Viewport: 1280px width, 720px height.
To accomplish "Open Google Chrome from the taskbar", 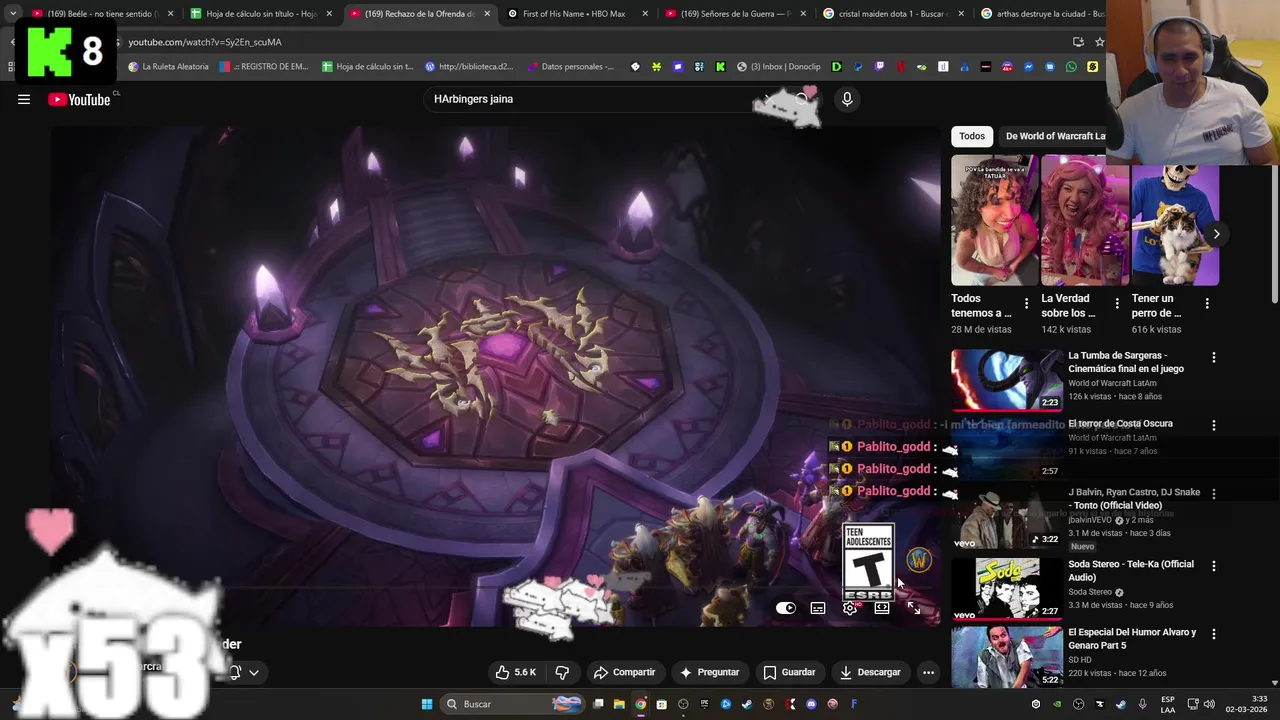I will 640,704.
